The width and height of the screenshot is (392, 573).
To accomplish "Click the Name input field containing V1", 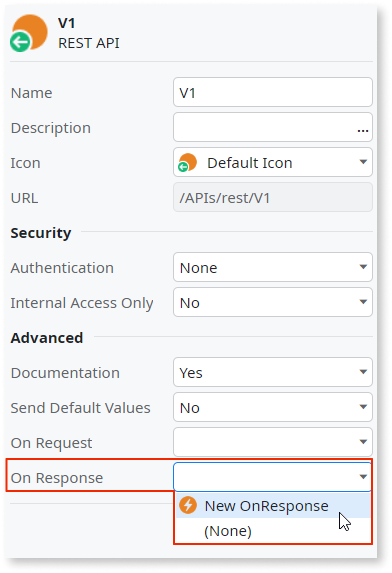I will click(x=273, y=92).
